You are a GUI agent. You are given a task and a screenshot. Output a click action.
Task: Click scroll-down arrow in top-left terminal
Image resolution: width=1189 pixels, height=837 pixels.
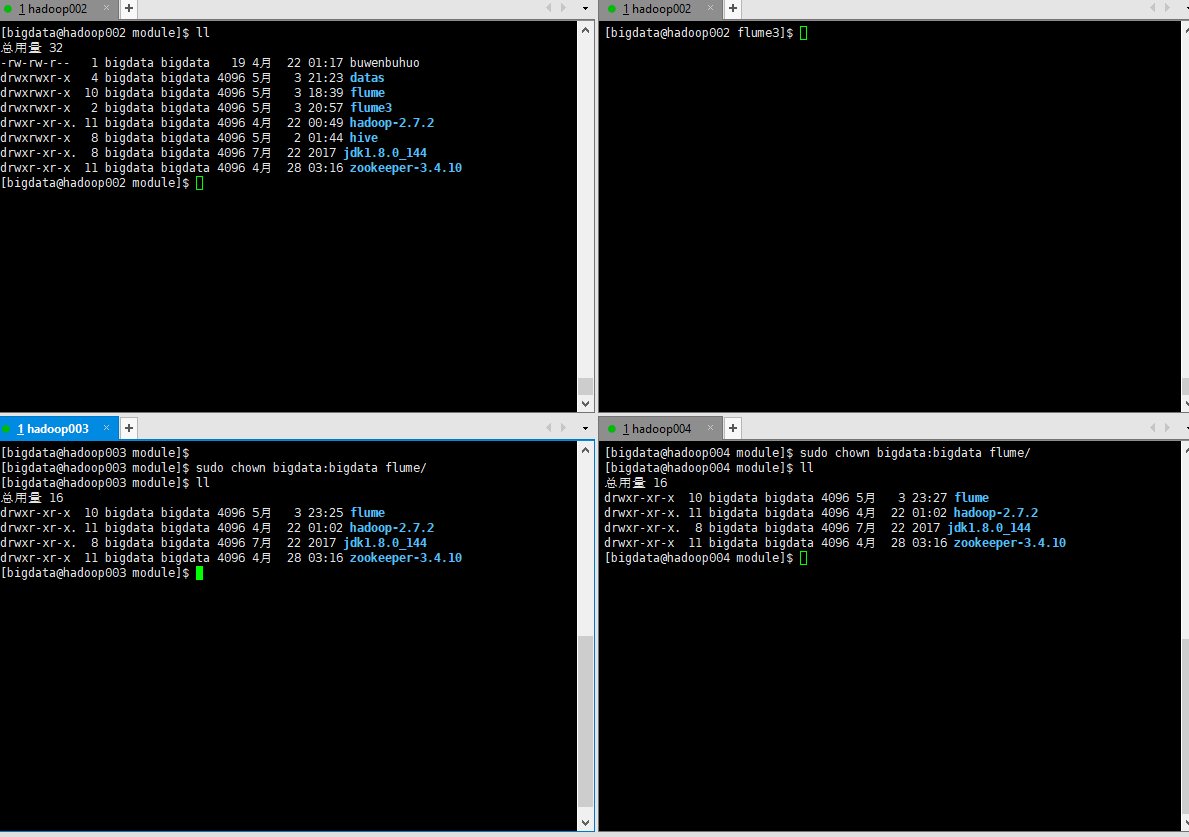[x=585, y=403]
